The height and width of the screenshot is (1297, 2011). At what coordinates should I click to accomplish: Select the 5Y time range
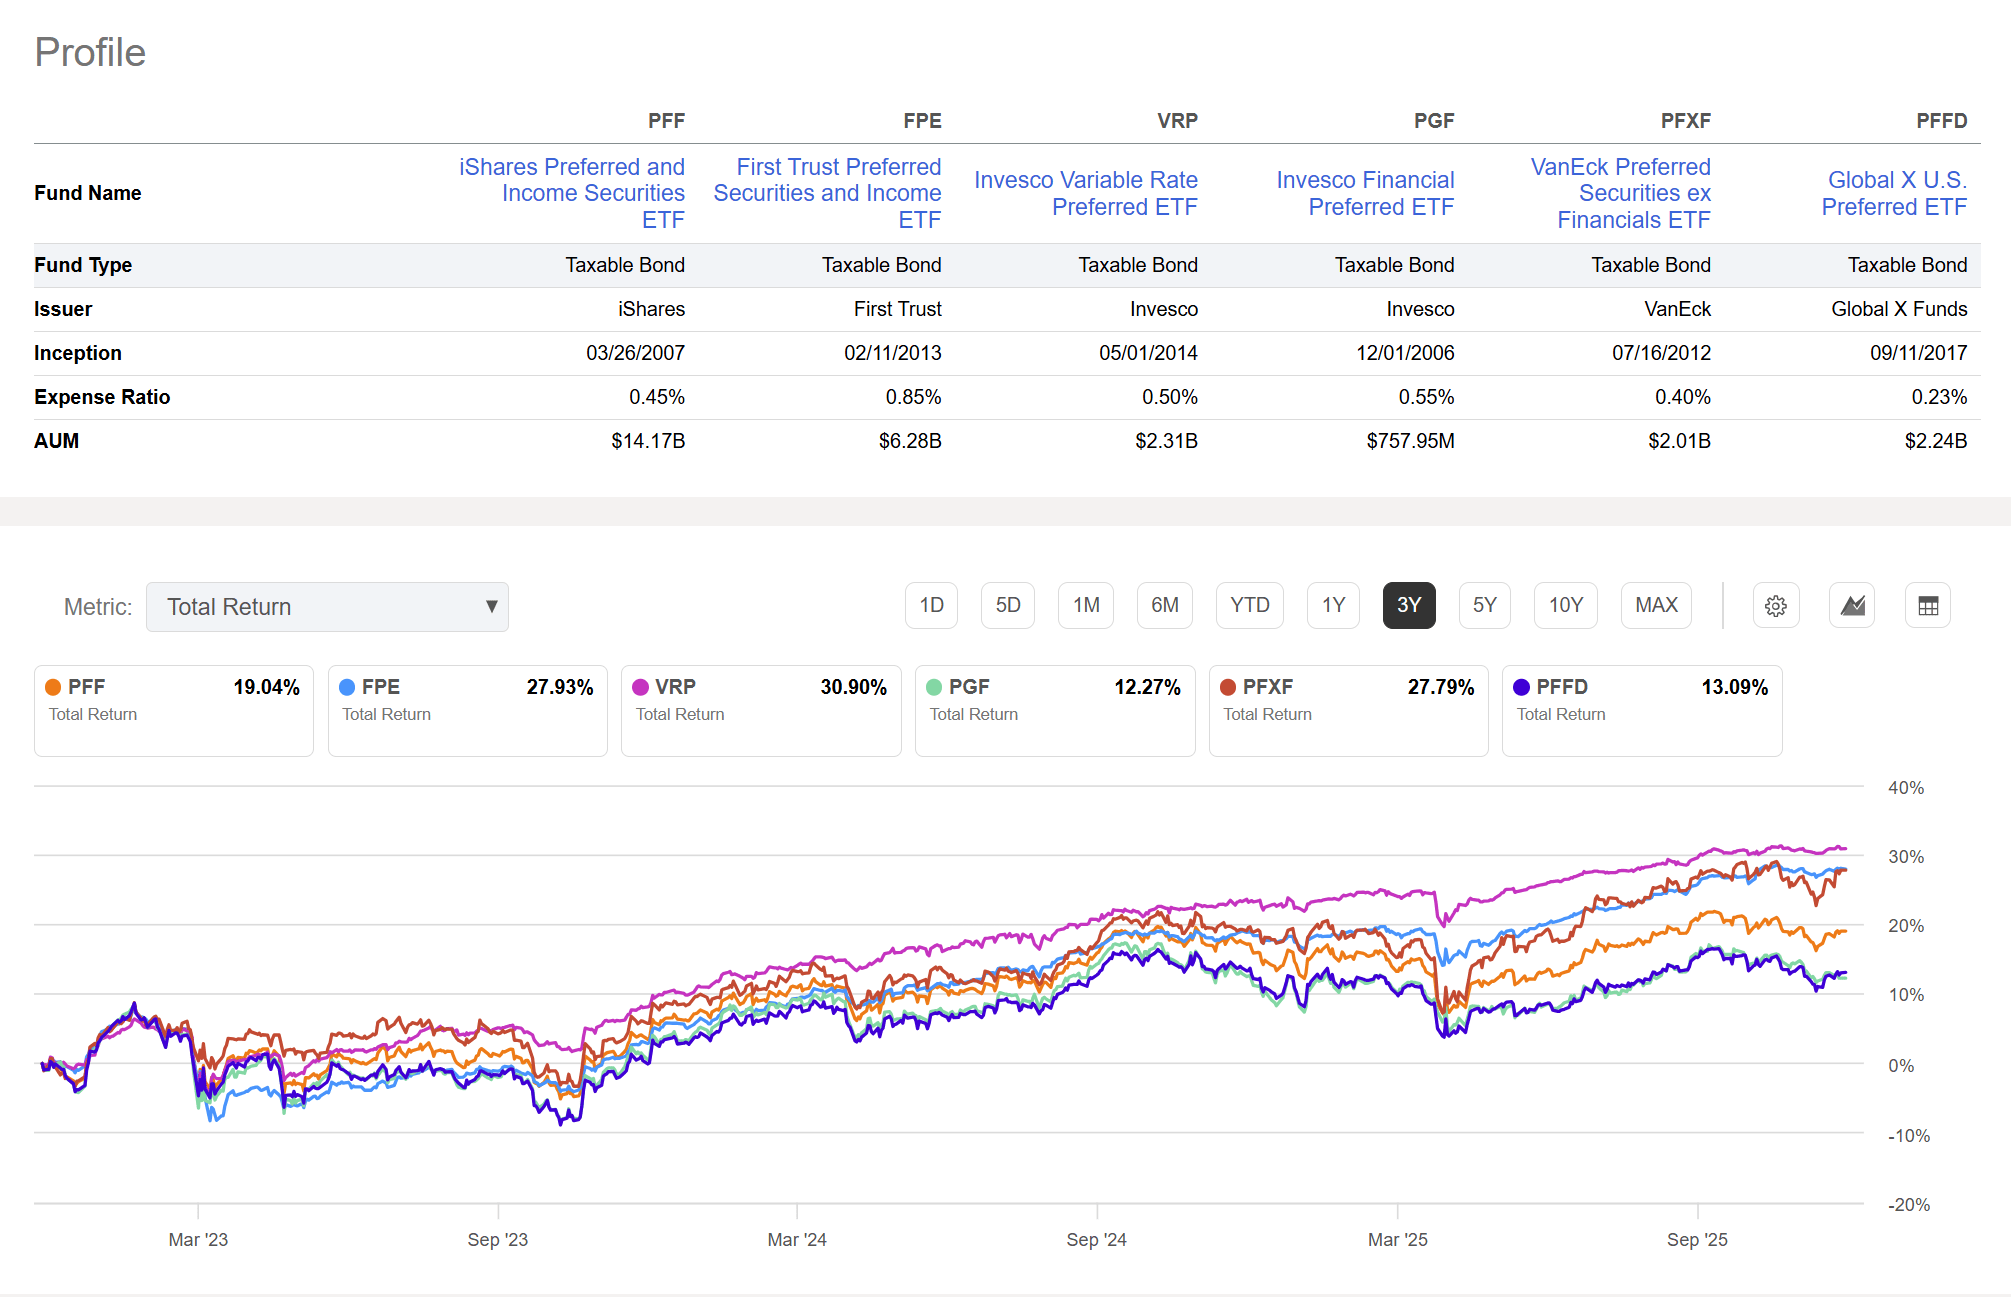coord(1485,606)
